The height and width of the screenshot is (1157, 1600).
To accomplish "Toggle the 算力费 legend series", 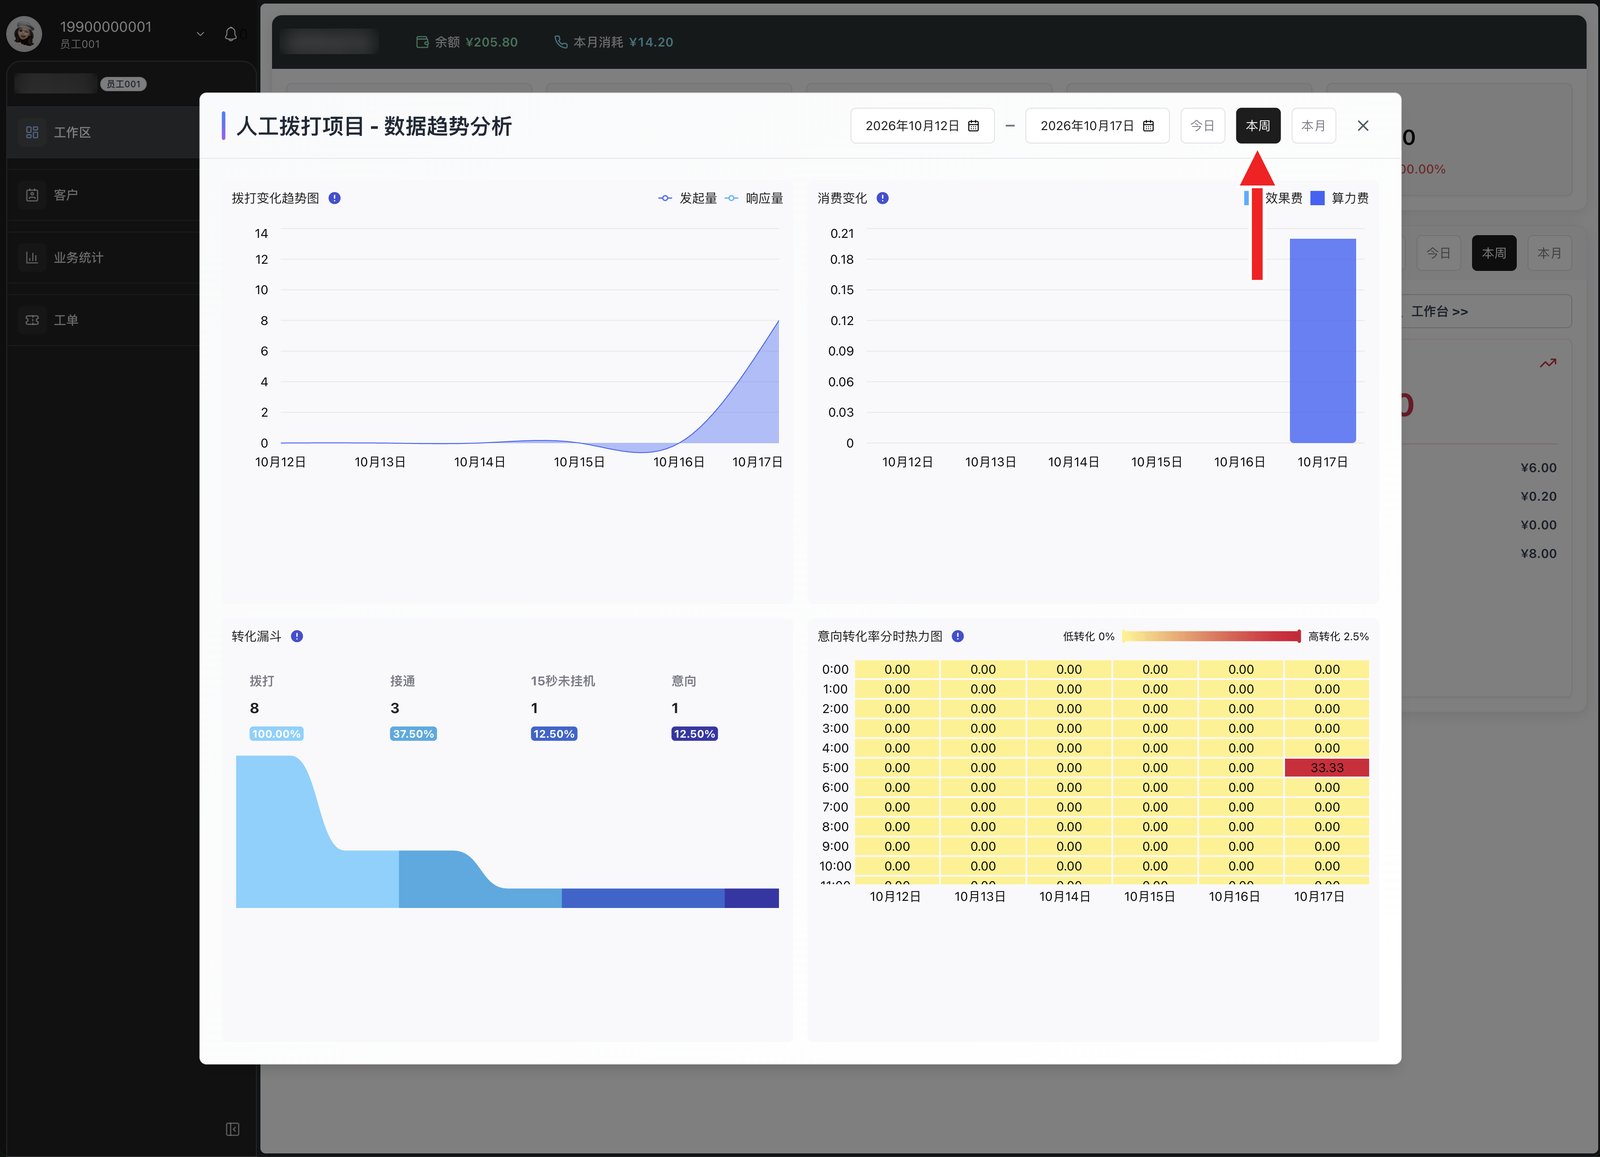I will click(x=1340, y=198).
